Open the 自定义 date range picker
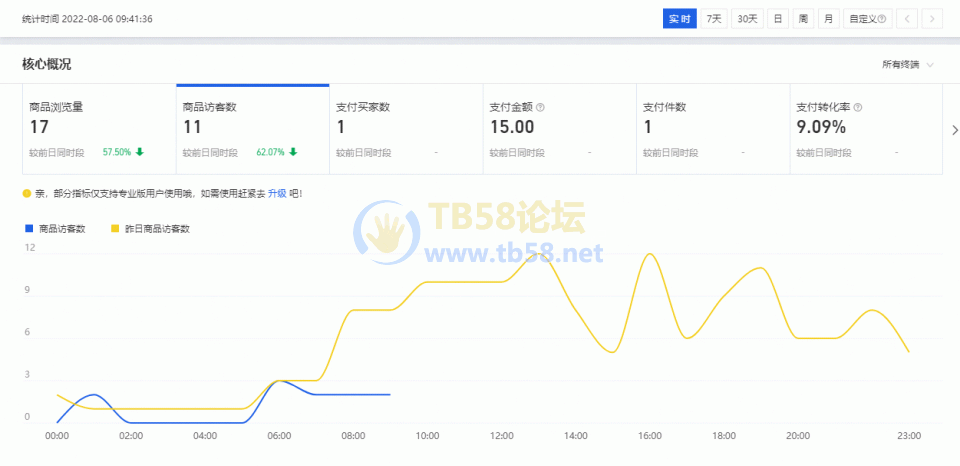Viewport: 960px width, 466px height. click(865, 18)
